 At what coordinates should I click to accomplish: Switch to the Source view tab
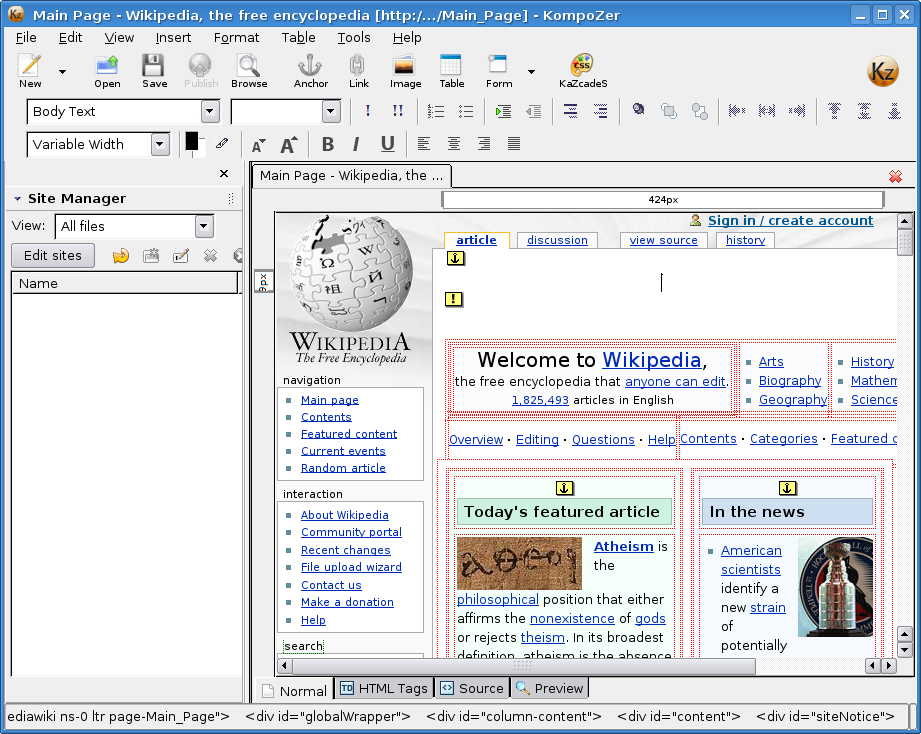[x=472, y=688]
